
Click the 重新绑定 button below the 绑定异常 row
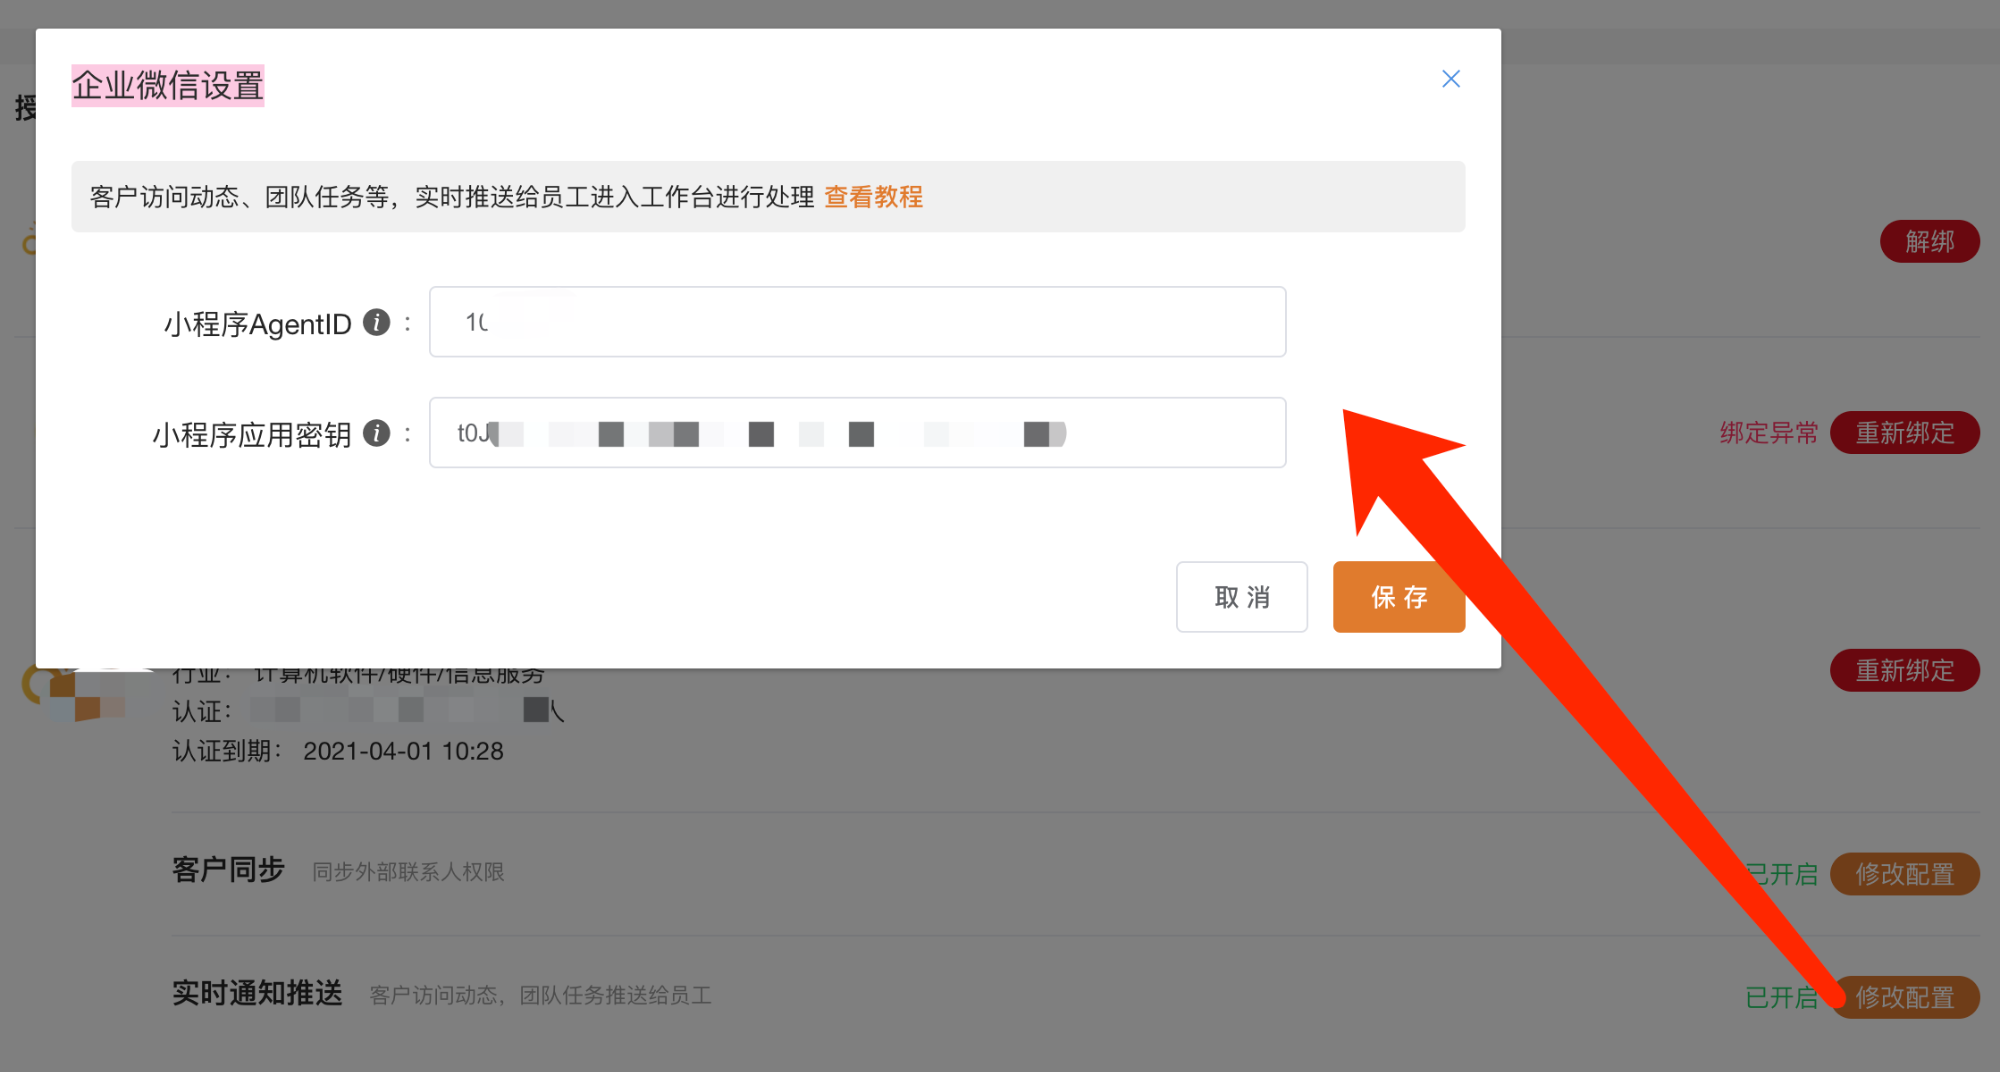pos(1904,670)
